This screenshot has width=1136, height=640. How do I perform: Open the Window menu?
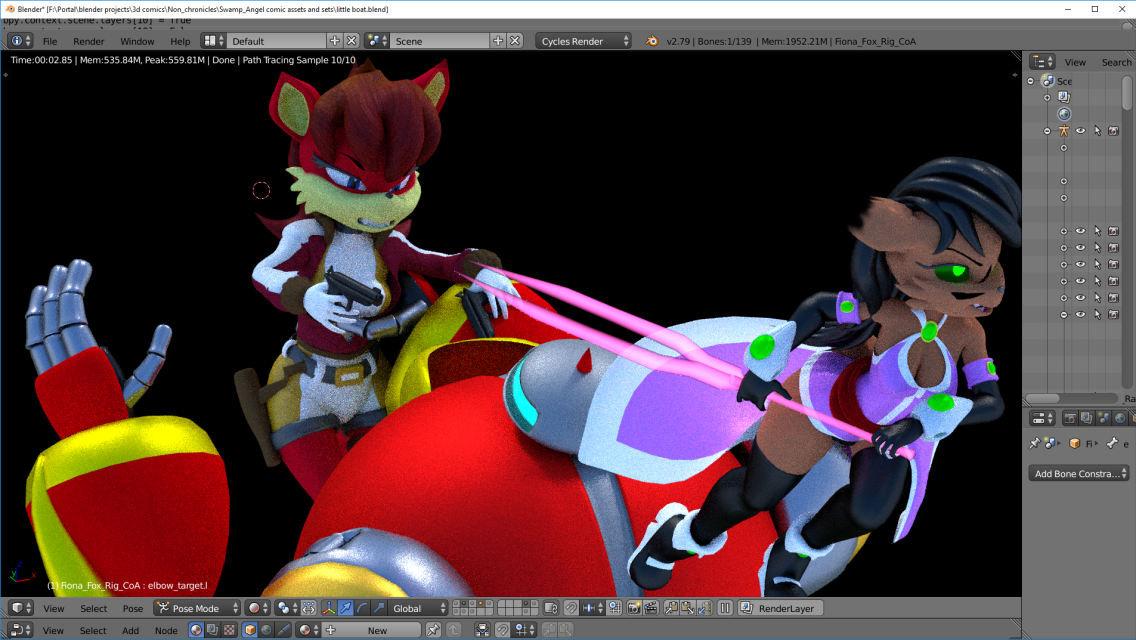pyautogui.click(x=137, y=41)
